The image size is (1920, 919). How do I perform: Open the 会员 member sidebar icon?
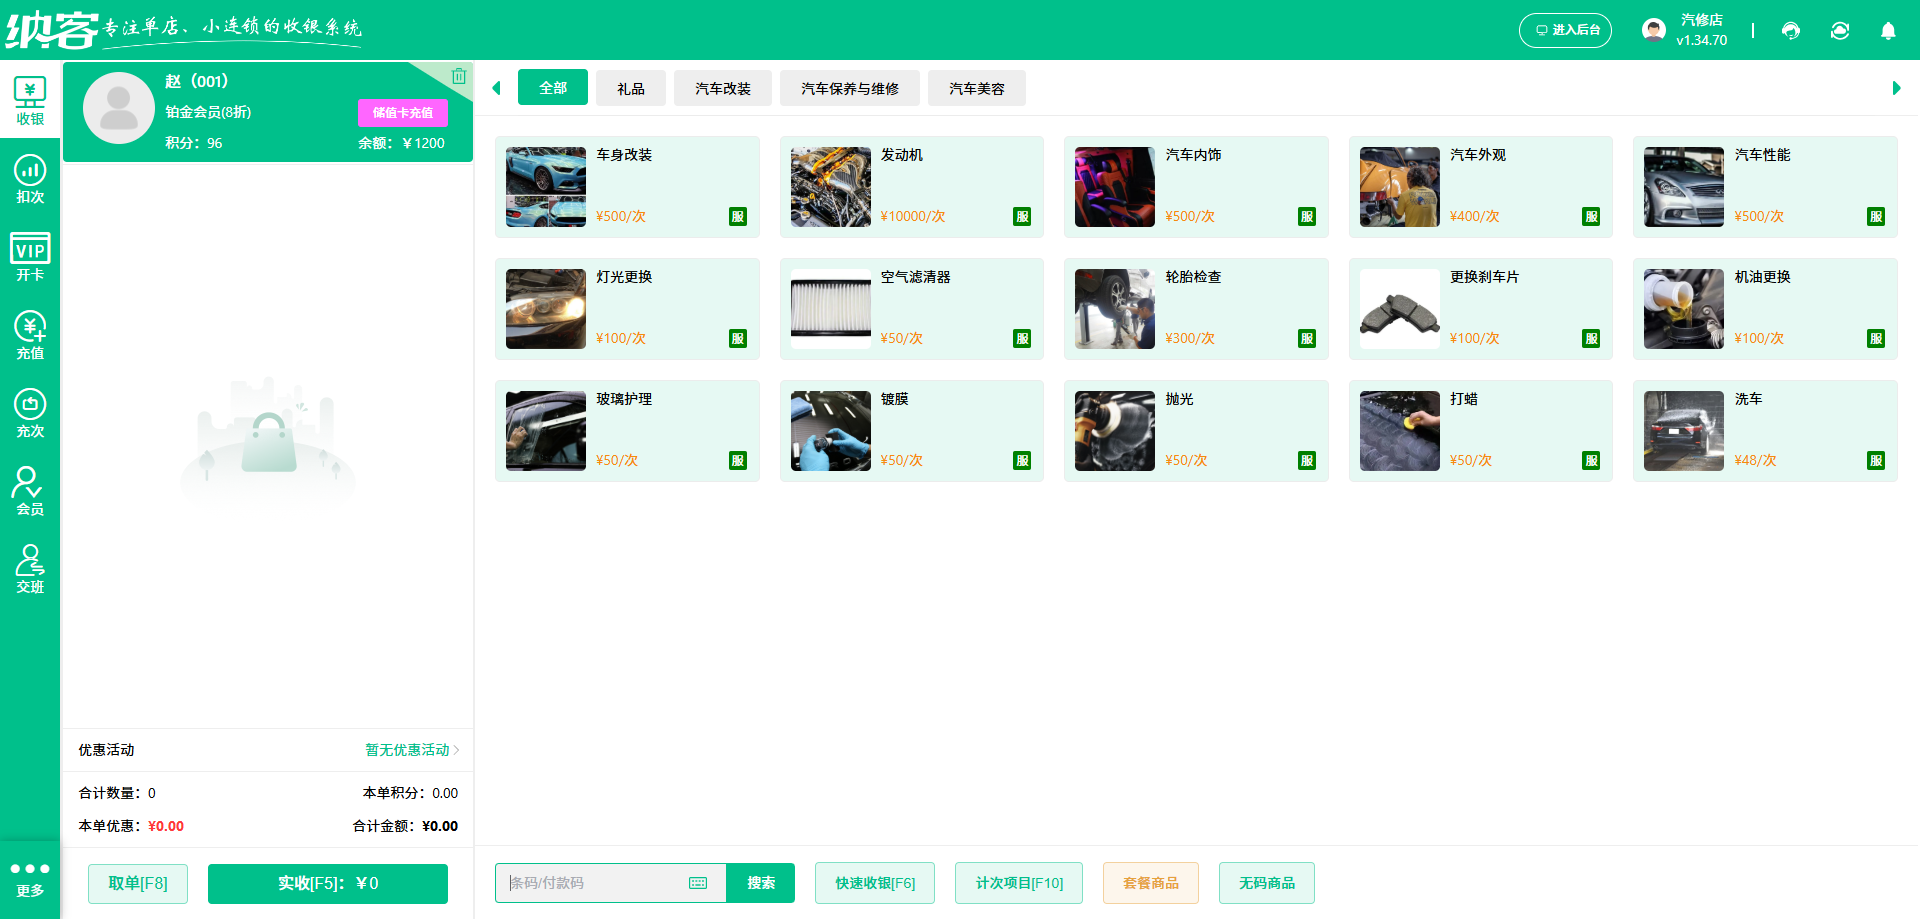[30, 492]
